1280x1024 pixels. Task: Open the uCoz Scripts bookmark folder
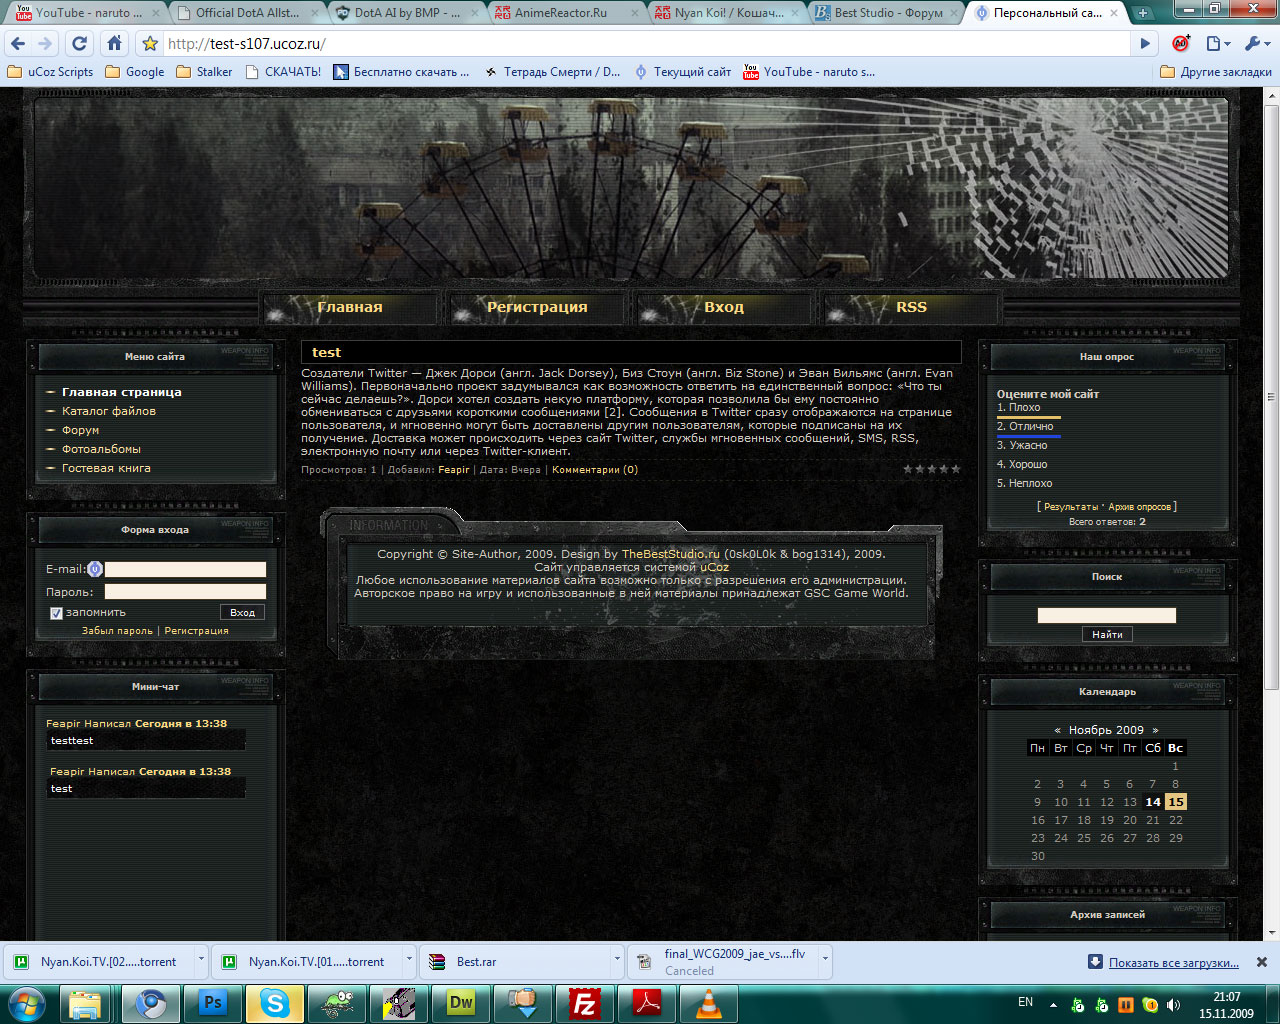pyautogui.click(x=50, y=72)
